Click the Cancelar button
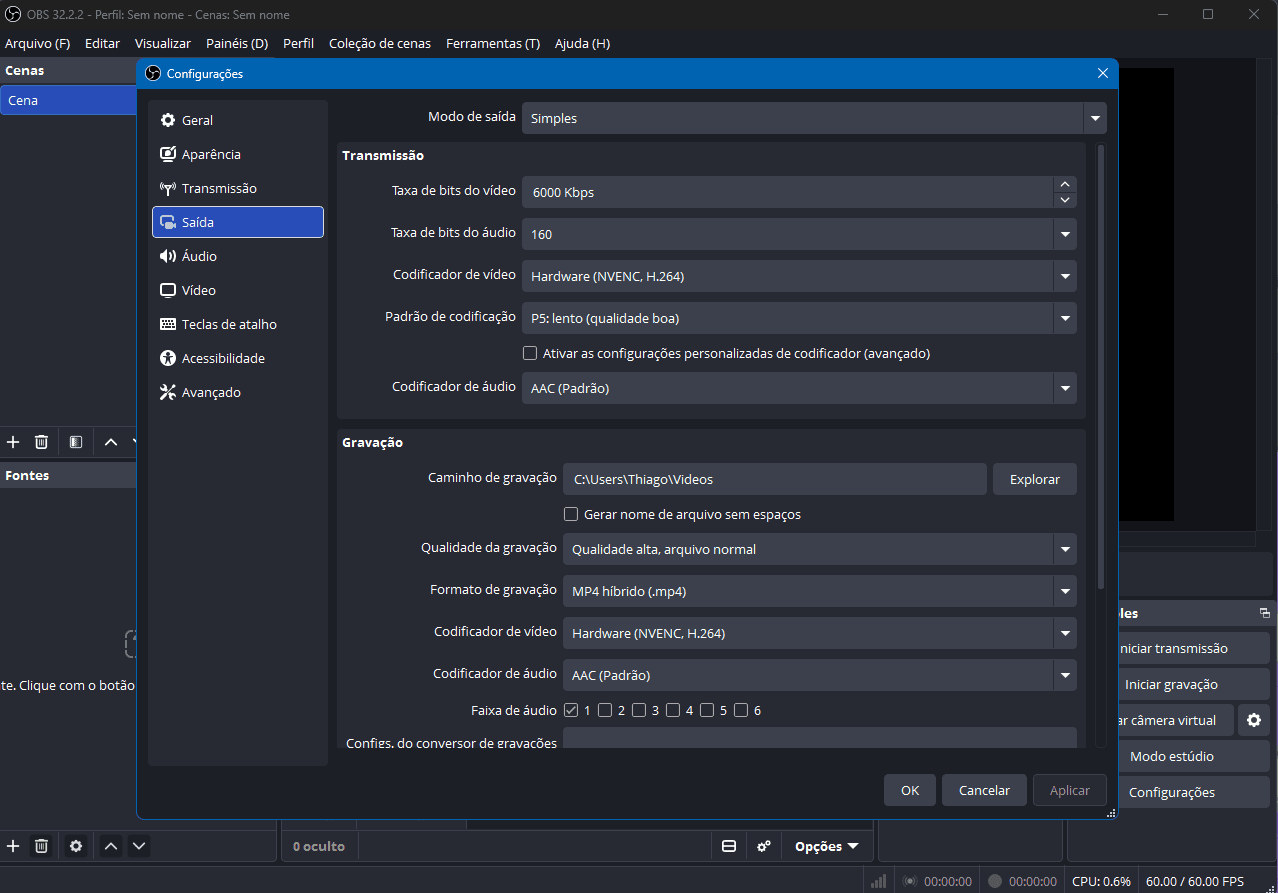The height and width of the screenshot is (893, 1278). 984,790
